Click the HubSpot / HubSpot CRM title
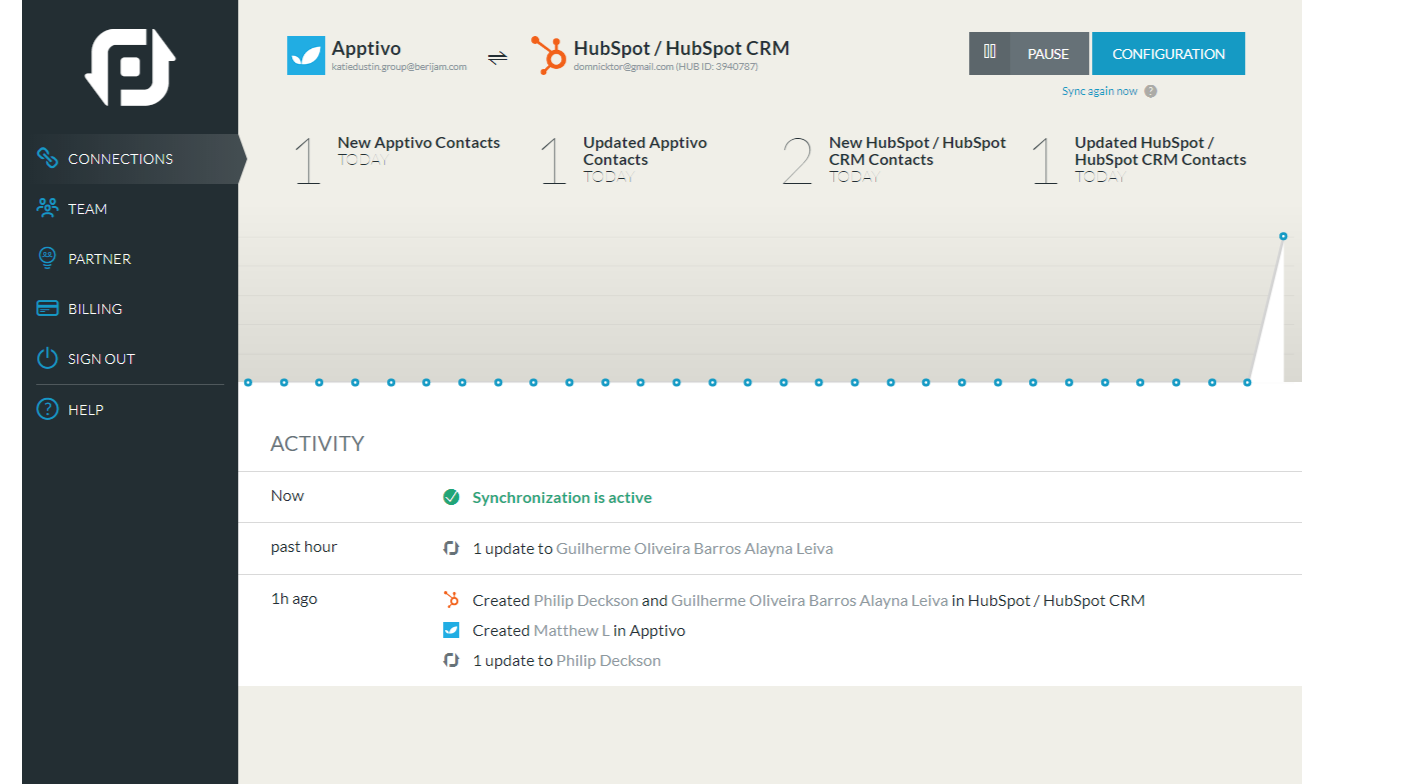 point(682,48)
